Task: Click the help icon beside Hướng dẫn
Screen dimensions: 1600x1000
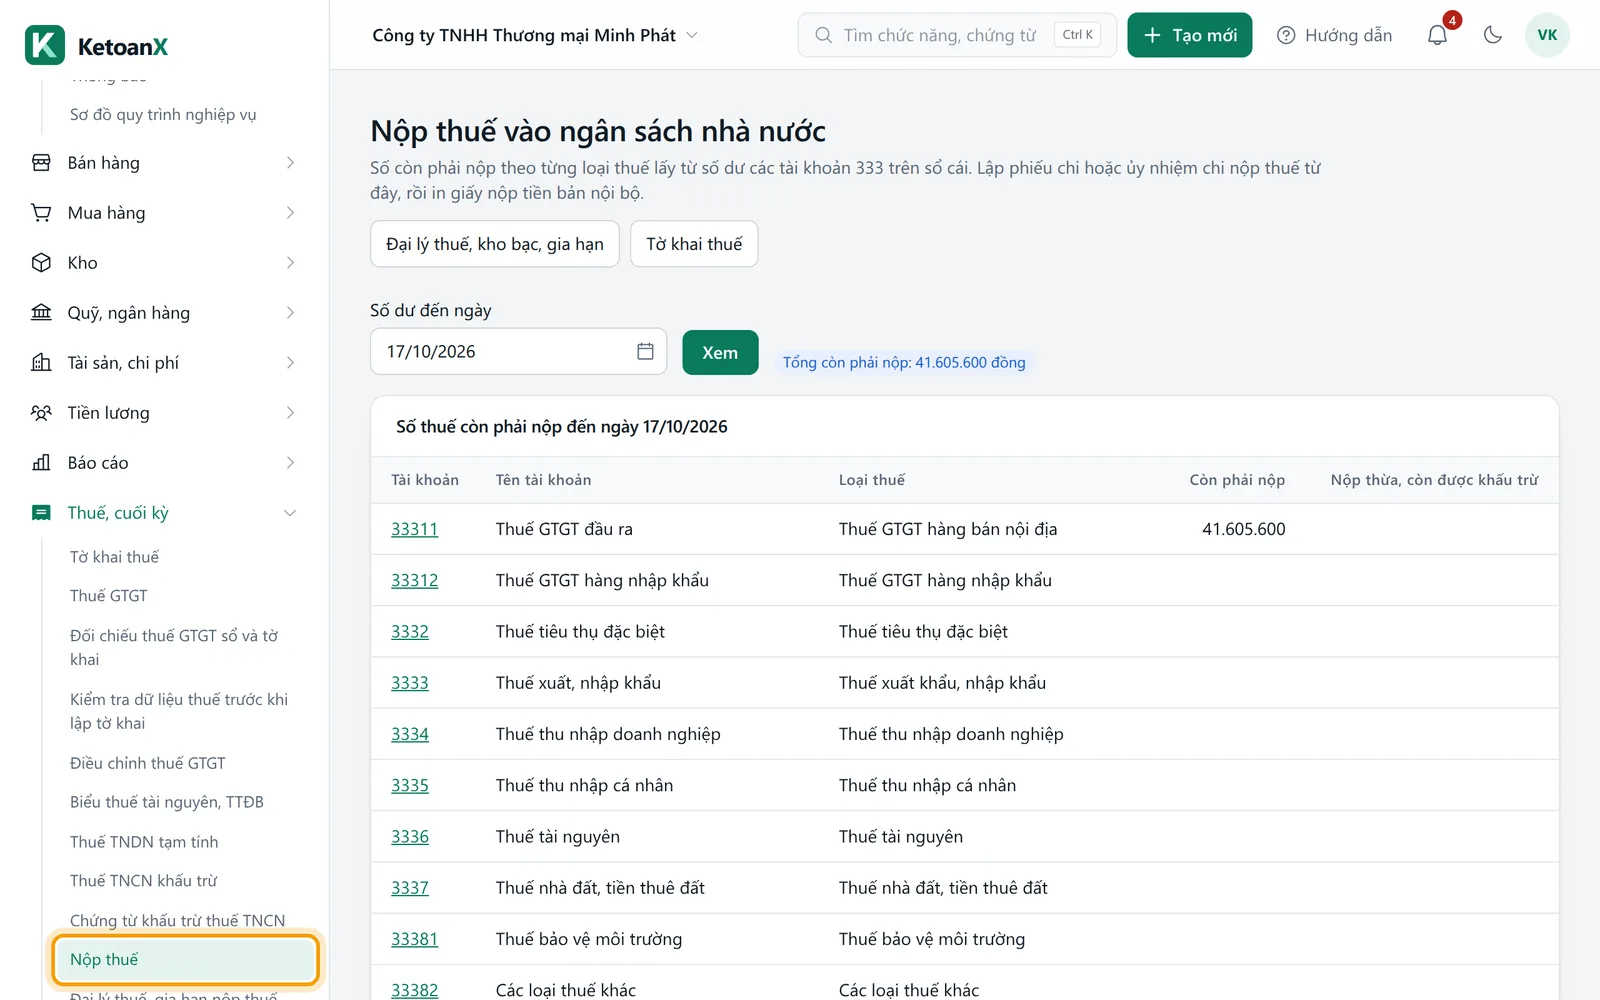Action: (1286, 35)
